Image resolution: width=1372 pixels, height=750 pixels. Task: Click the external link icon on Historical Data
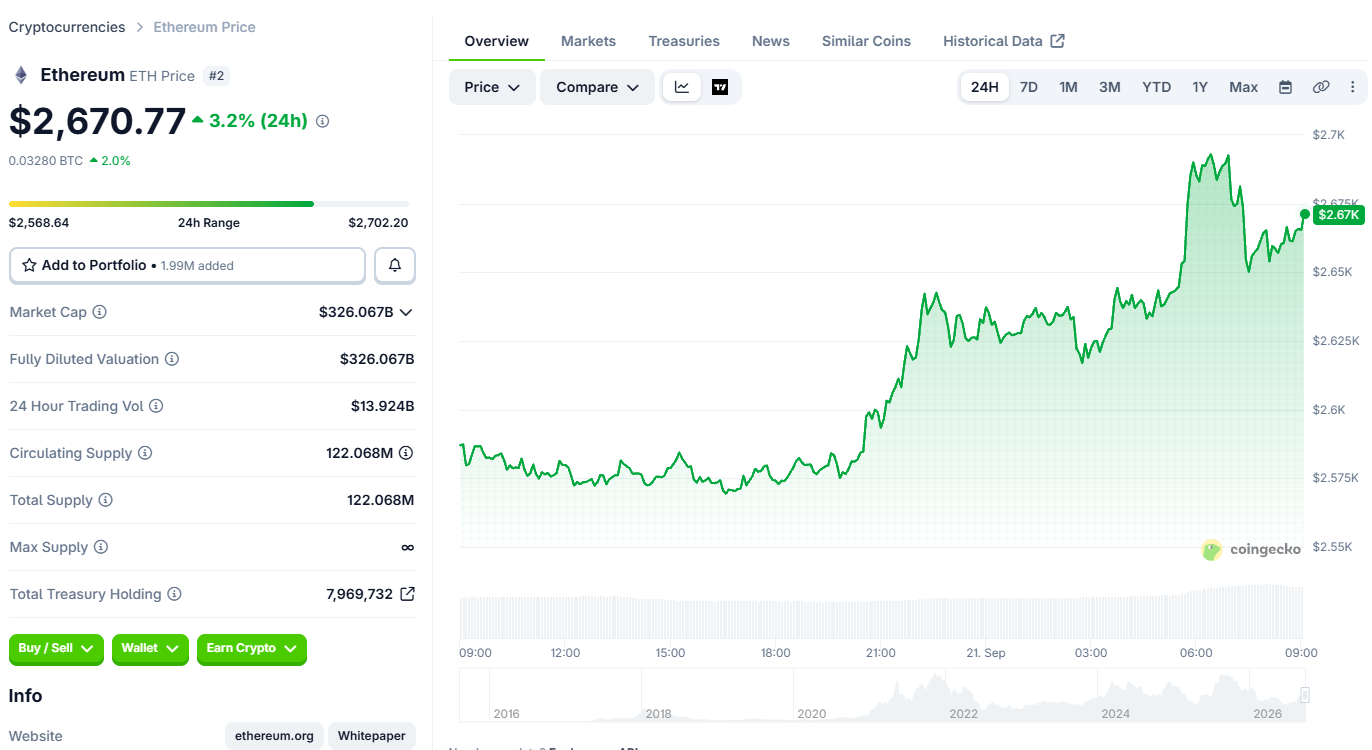pos(1057,41)
